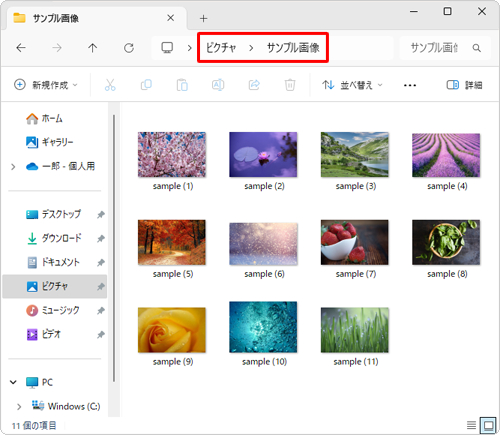This screenshot has width=500, height=435.
Task: Select sample (1) cherry blossom thumbnail
Action: [x=172, y=154]
